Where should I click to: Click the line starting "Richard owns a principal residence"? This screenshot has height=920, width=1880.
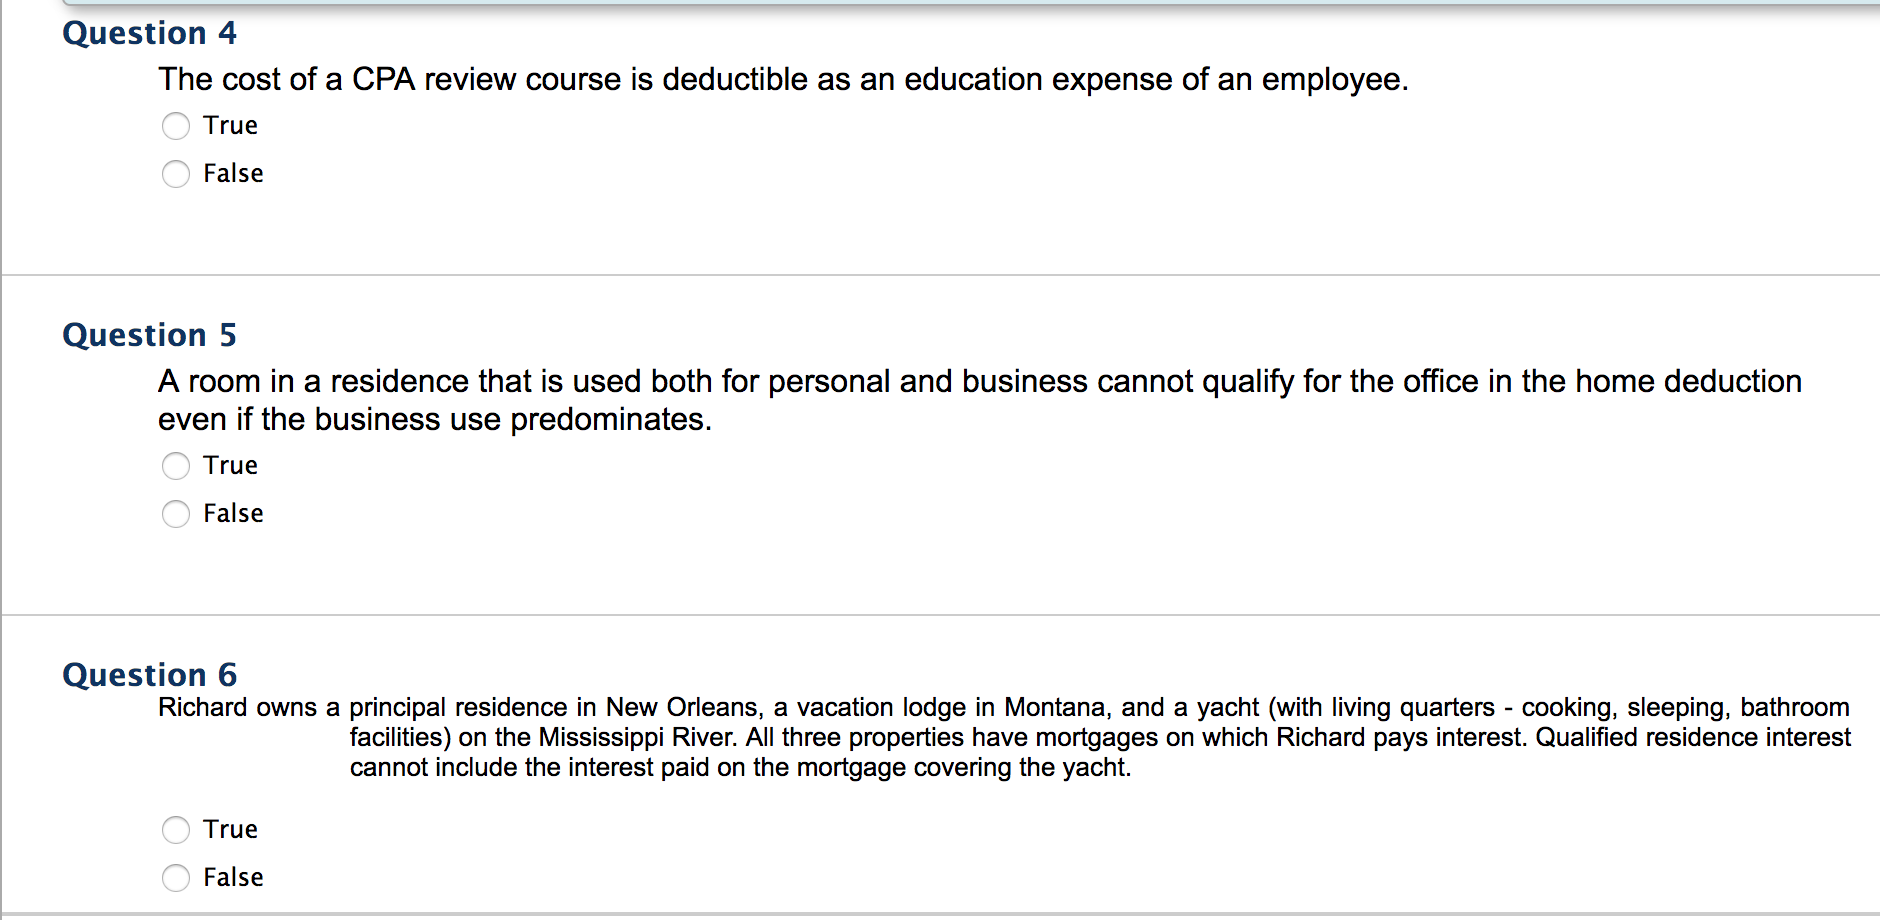[x=1004, y=708]
